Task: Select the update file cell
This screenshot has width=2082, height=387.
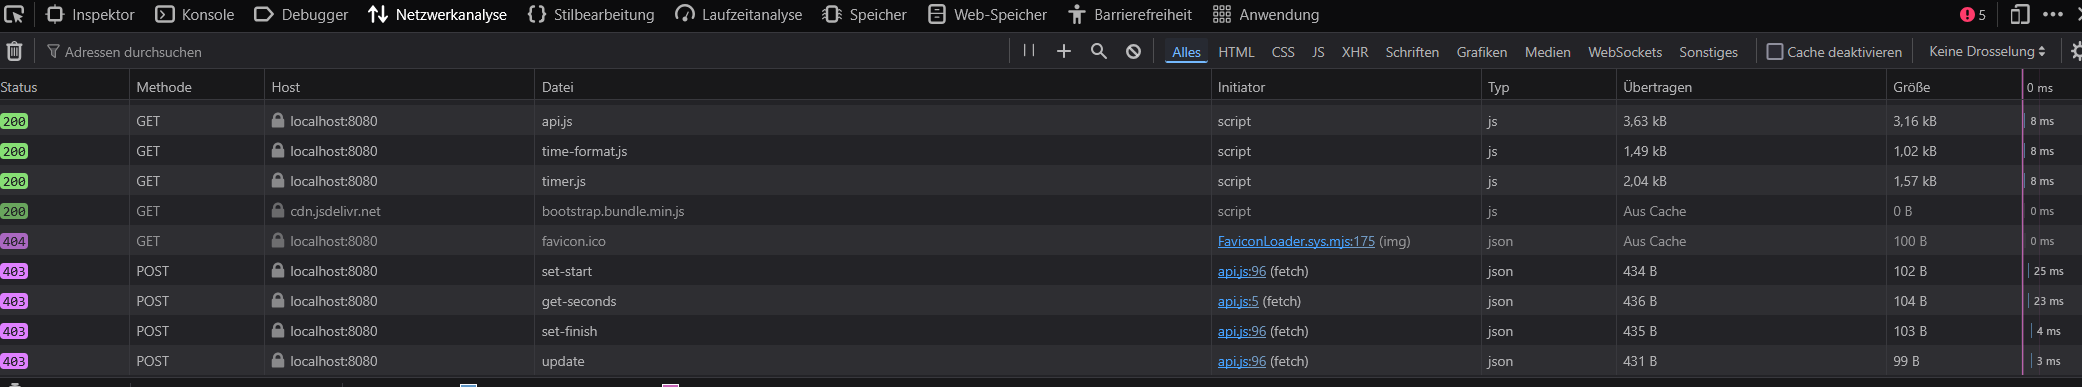Action: pyautogui.click(x=873, y=361)
